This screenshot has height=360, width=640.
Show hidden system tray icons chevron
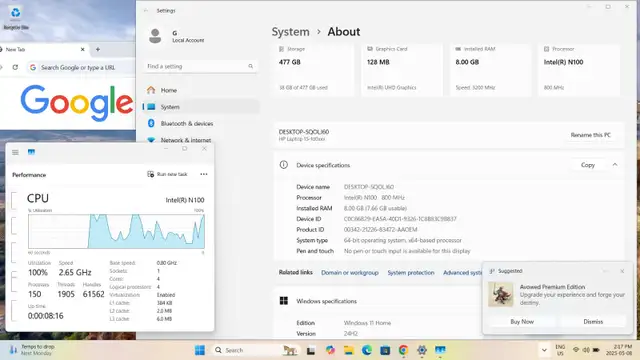[x=544, y=350]
